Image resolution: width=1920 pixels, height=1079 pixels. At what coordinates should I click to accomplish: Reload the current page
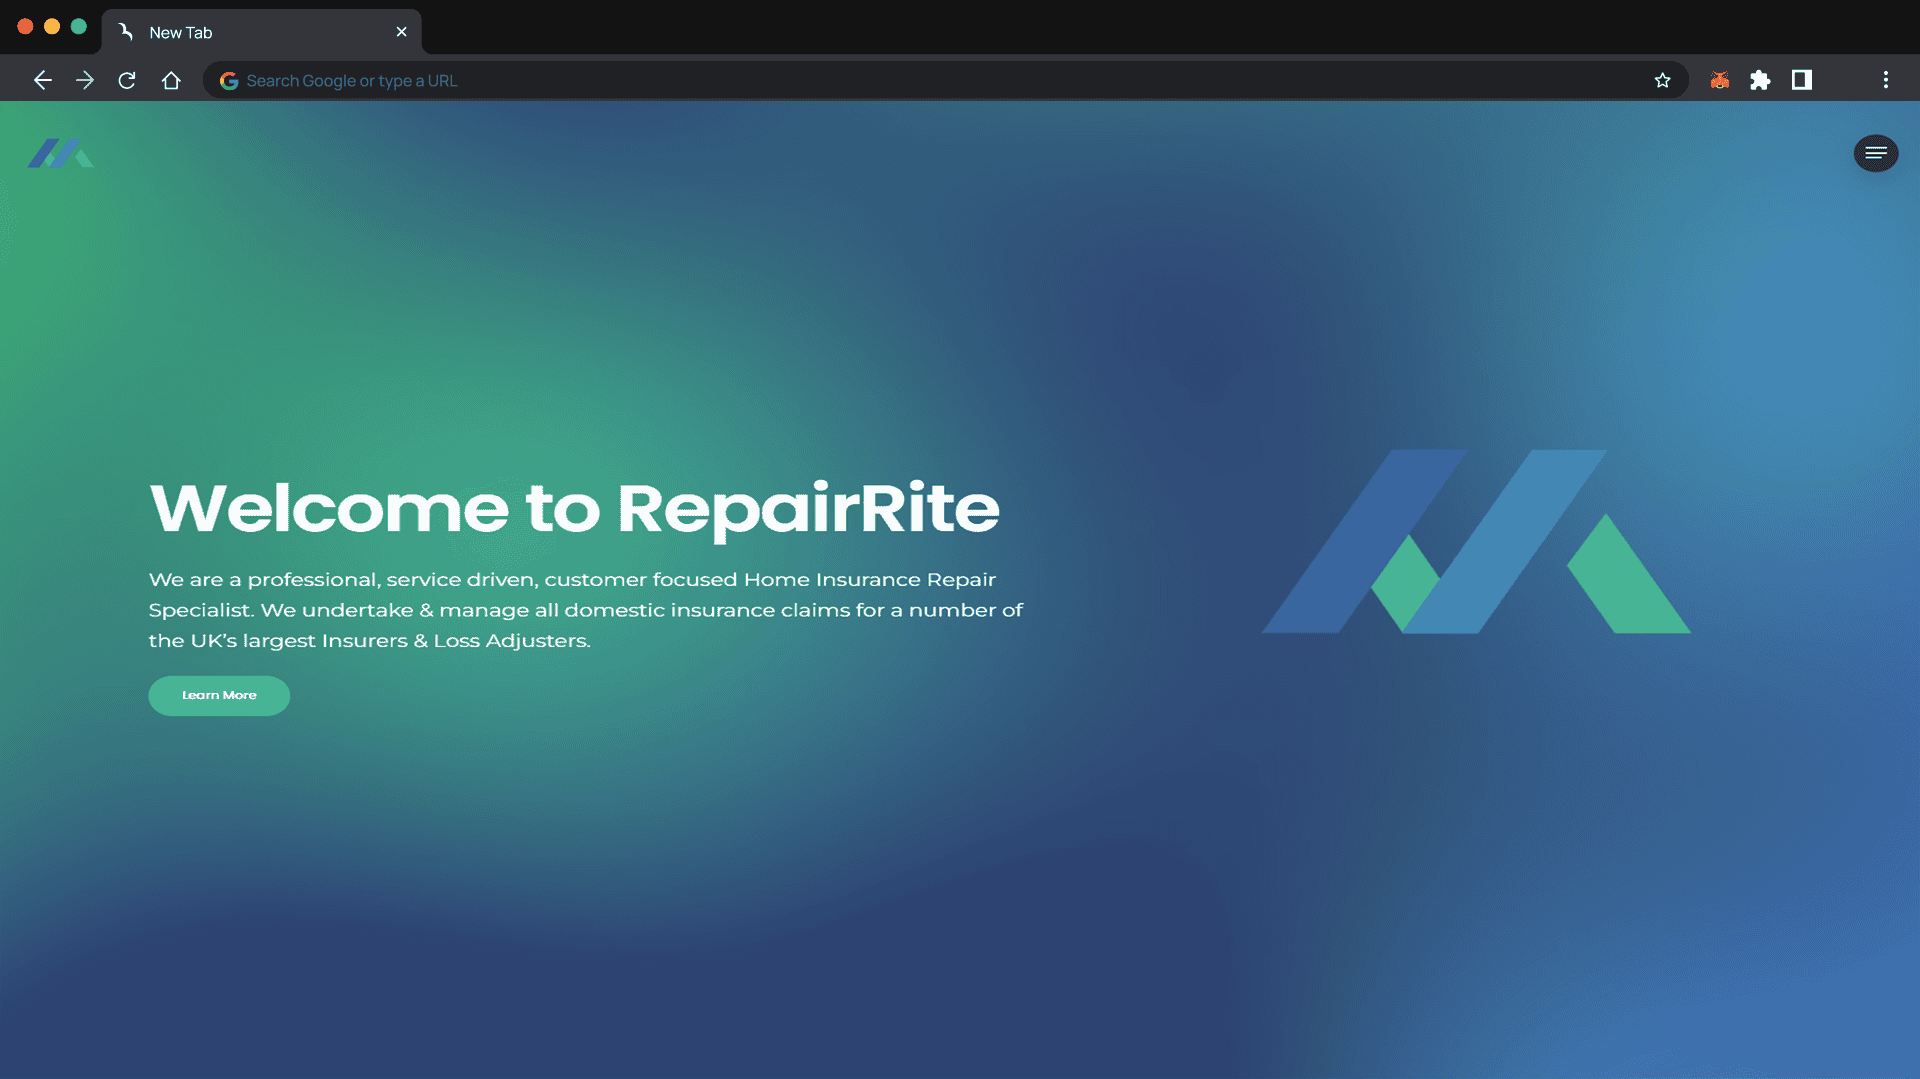[127, 80]
